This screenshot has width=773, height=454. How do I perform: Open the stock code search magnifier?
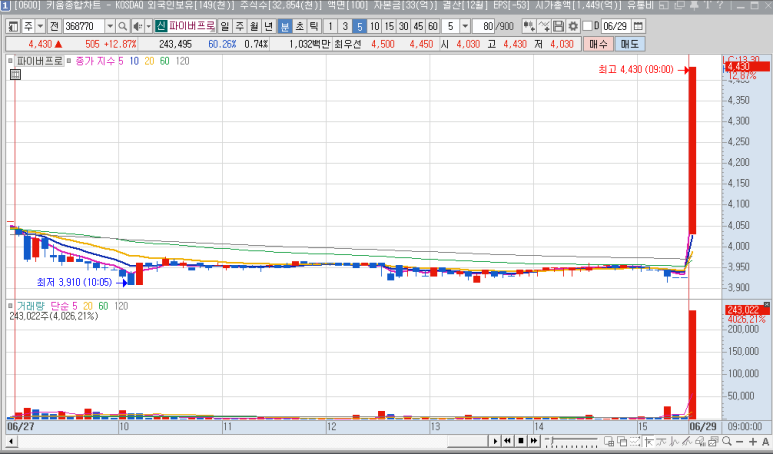coord(123,26)
